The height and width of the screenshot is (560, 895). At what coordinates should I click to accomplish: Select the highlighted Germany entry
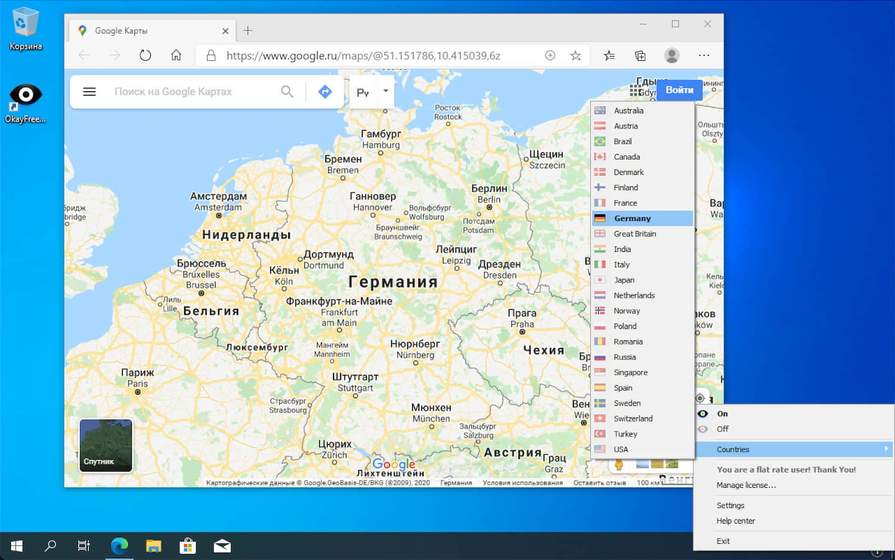coord(643,219)
